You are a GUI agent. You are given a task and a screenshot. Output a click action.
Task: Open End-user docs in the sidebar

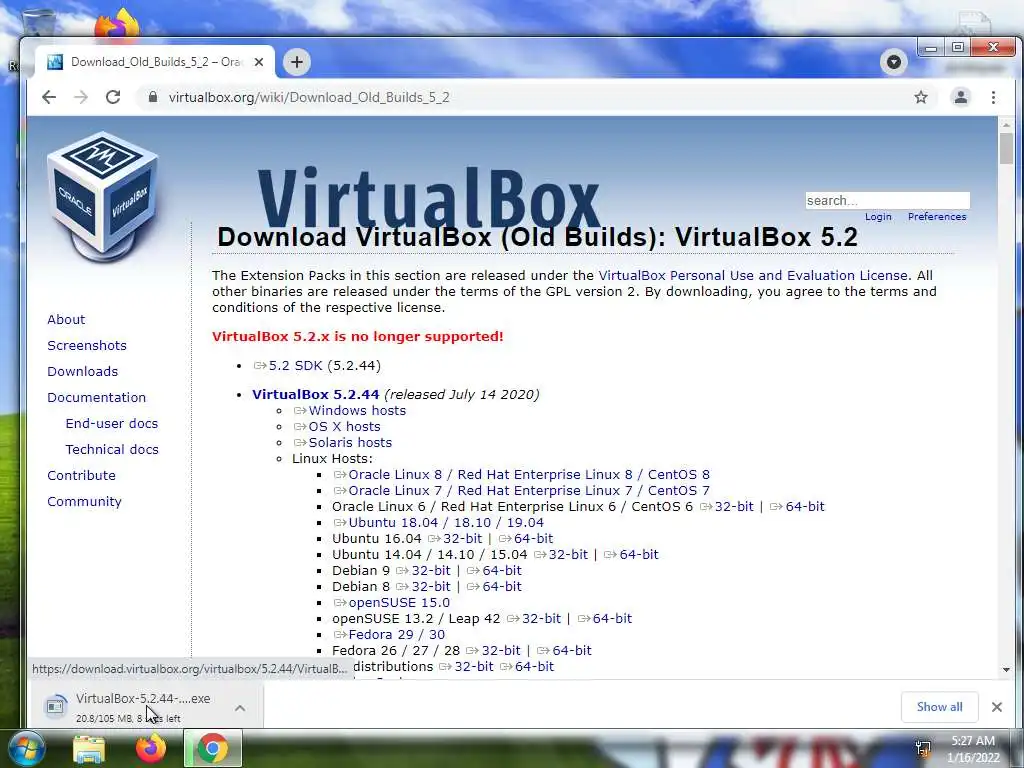(x=112, y=423)
